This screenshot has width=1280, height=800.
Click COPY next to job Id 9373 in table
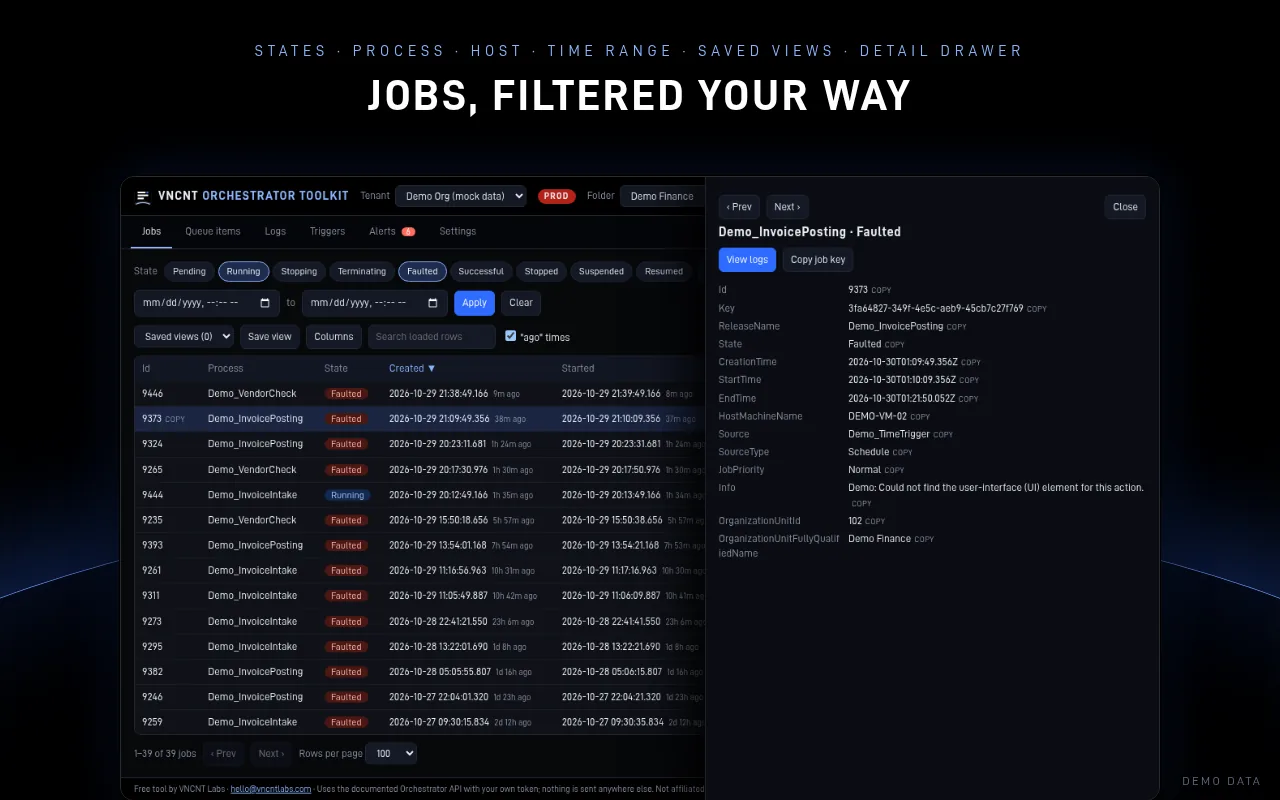pyautogui.click(x=175, y=419)
